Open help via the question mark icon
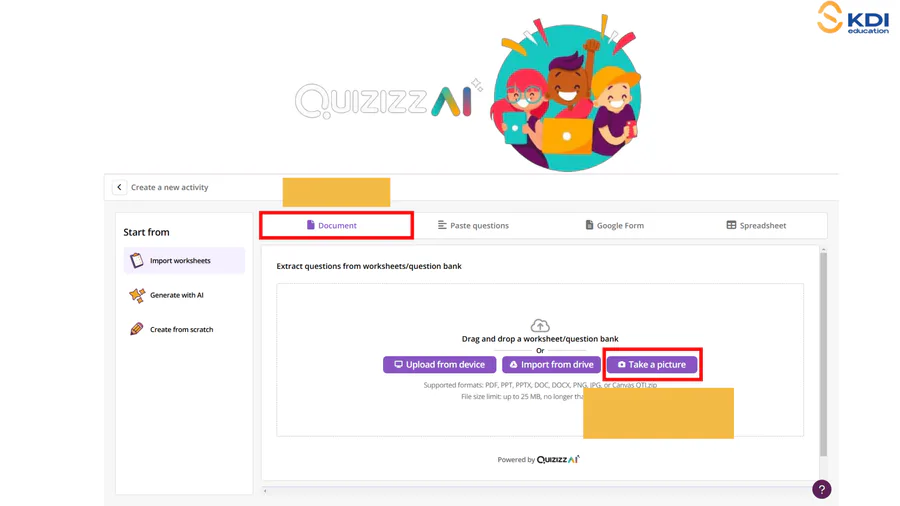This screenshot has width=900, height=506. [821, 489]
